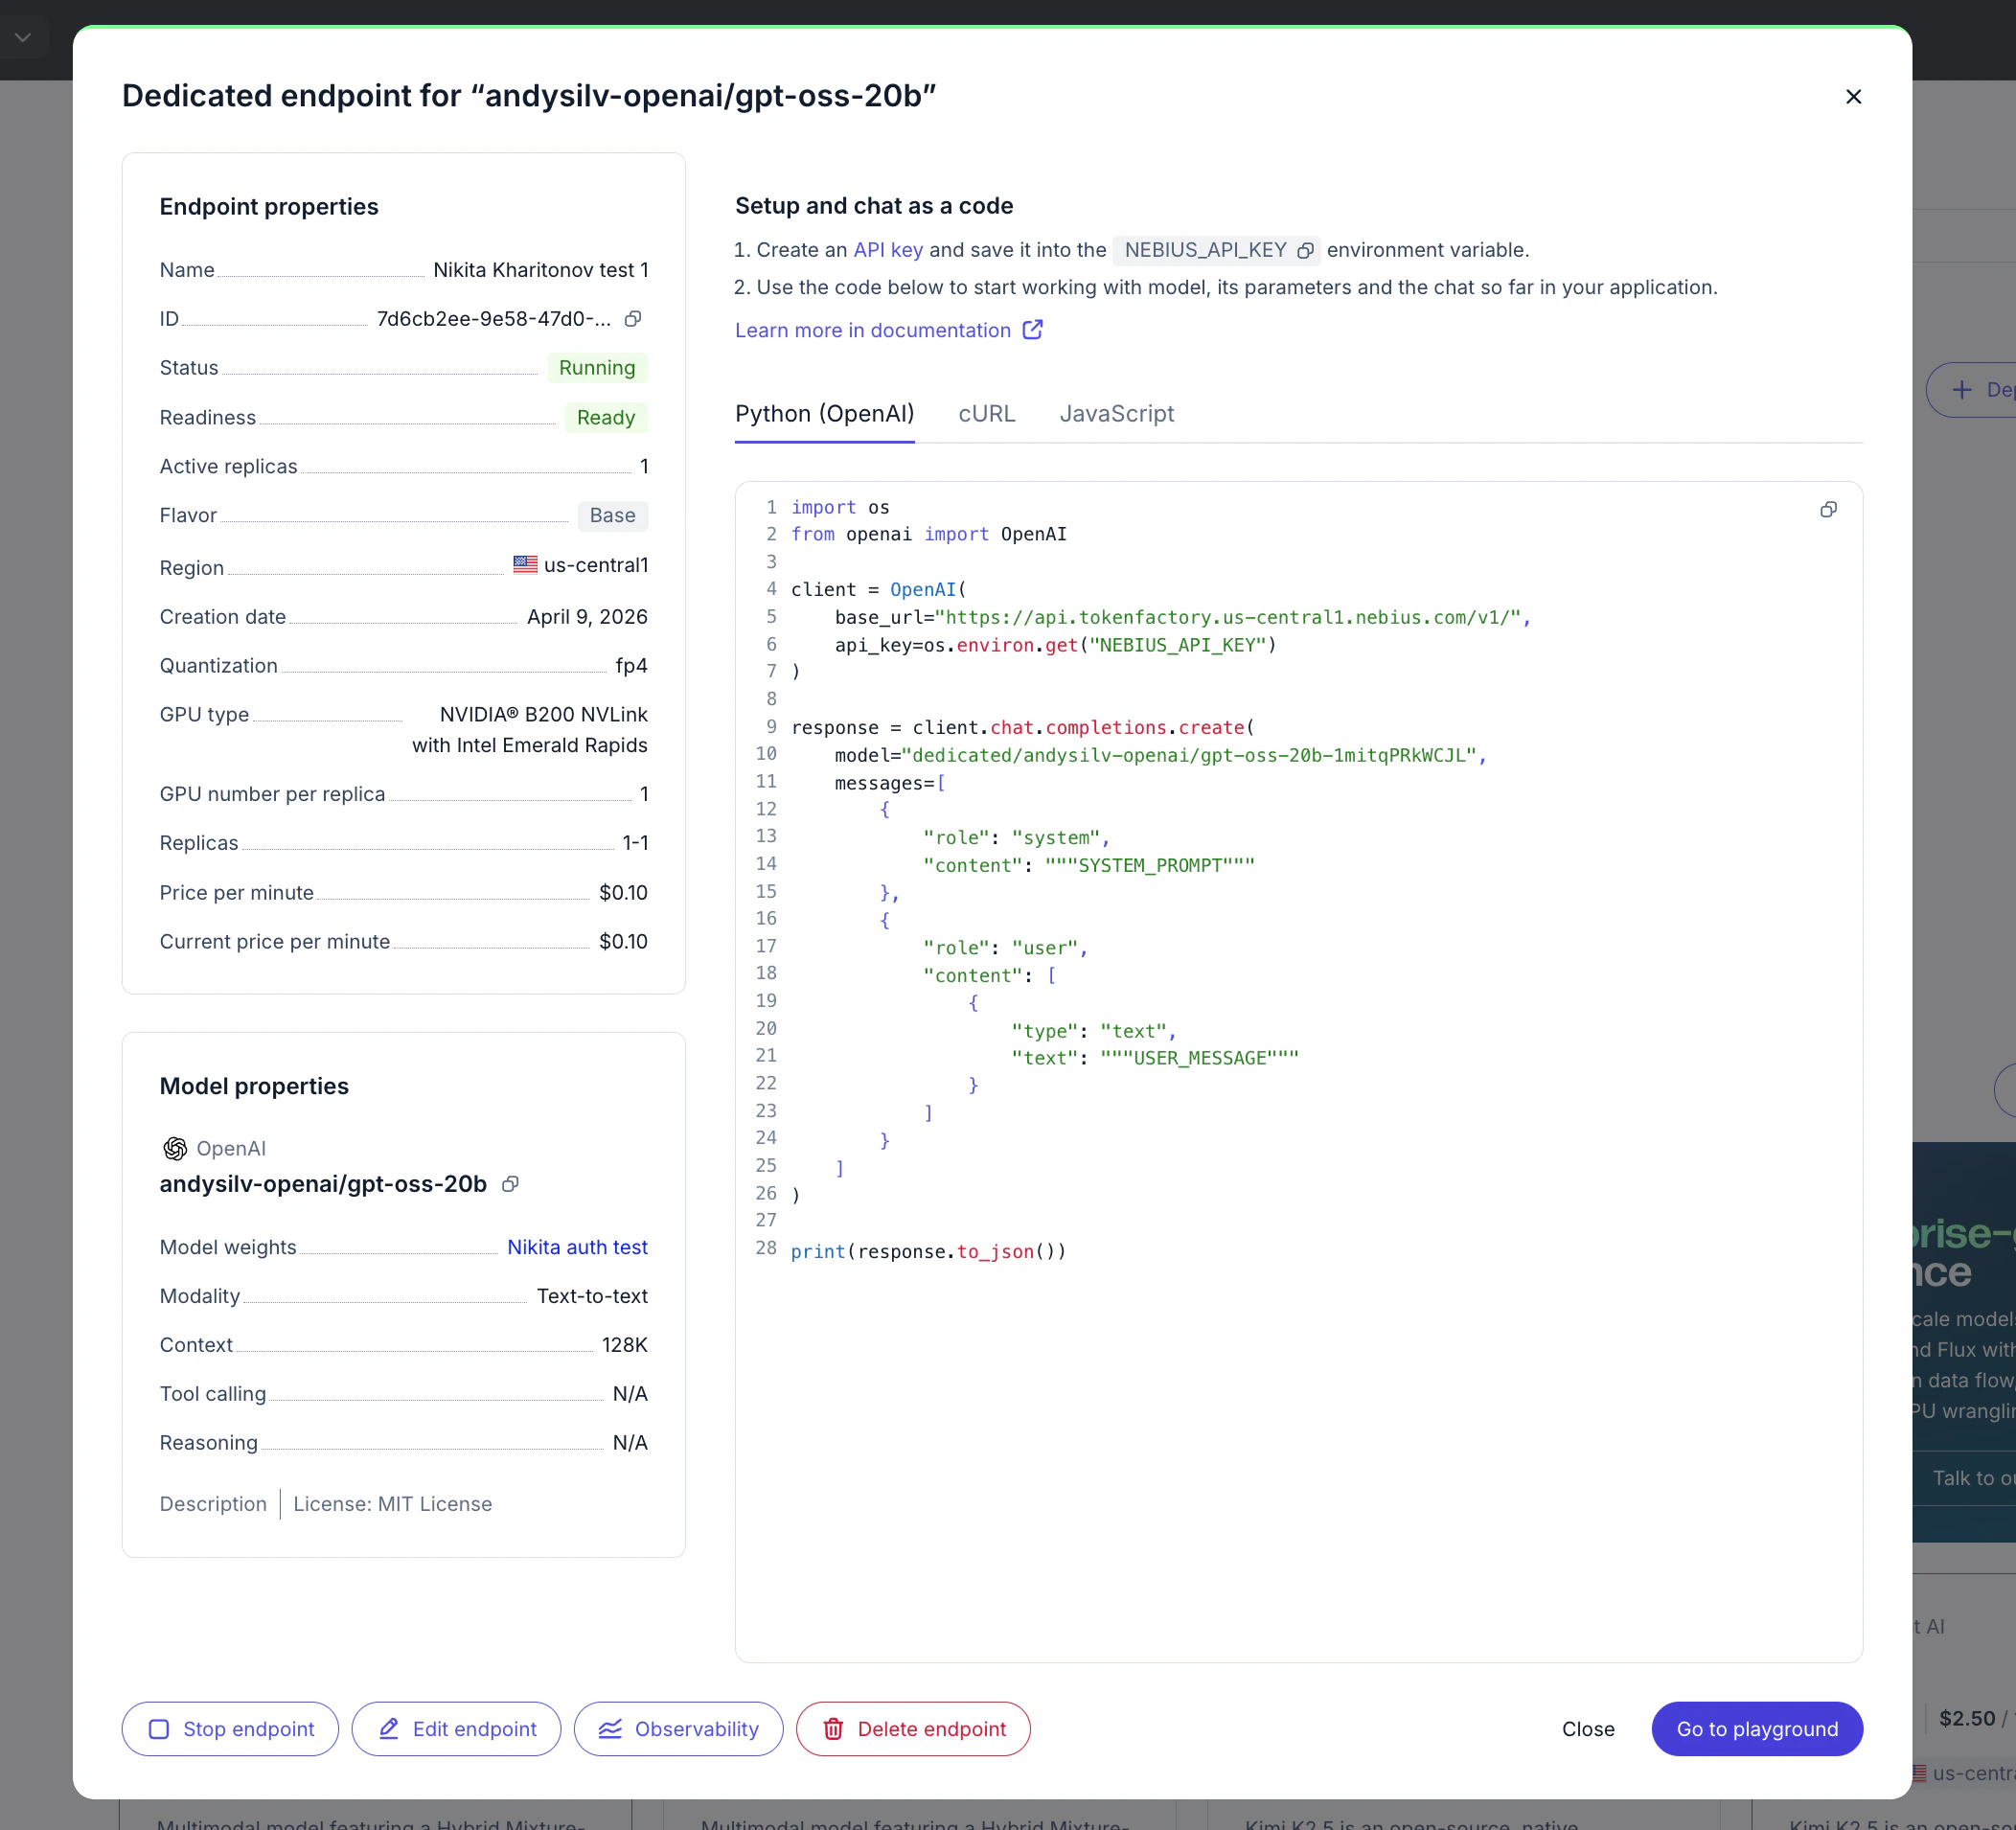Click the US flag next to us-central1
Image resolution: width=2016 pixels, height=1830 pixels.
pyautogui.click(x=525, y=564)
